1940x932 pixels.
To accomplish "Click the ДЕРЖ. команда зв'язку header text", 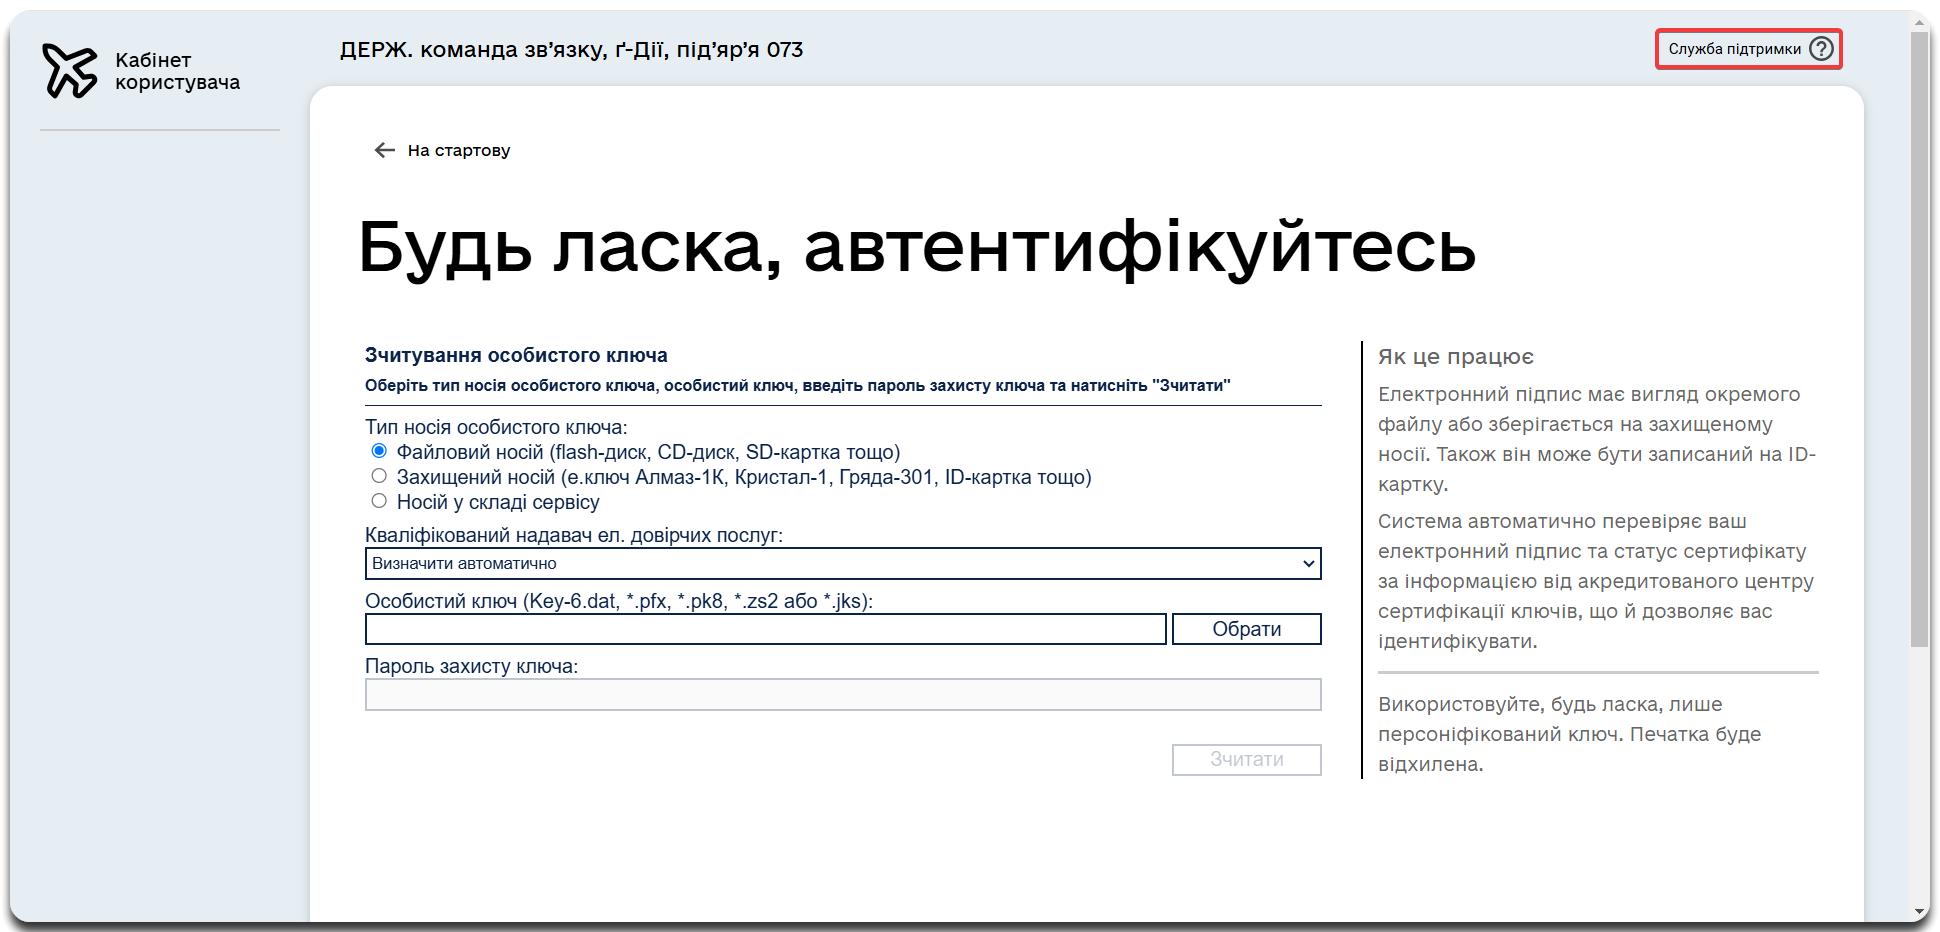I will pyautogui.click(x=571, y=50).
